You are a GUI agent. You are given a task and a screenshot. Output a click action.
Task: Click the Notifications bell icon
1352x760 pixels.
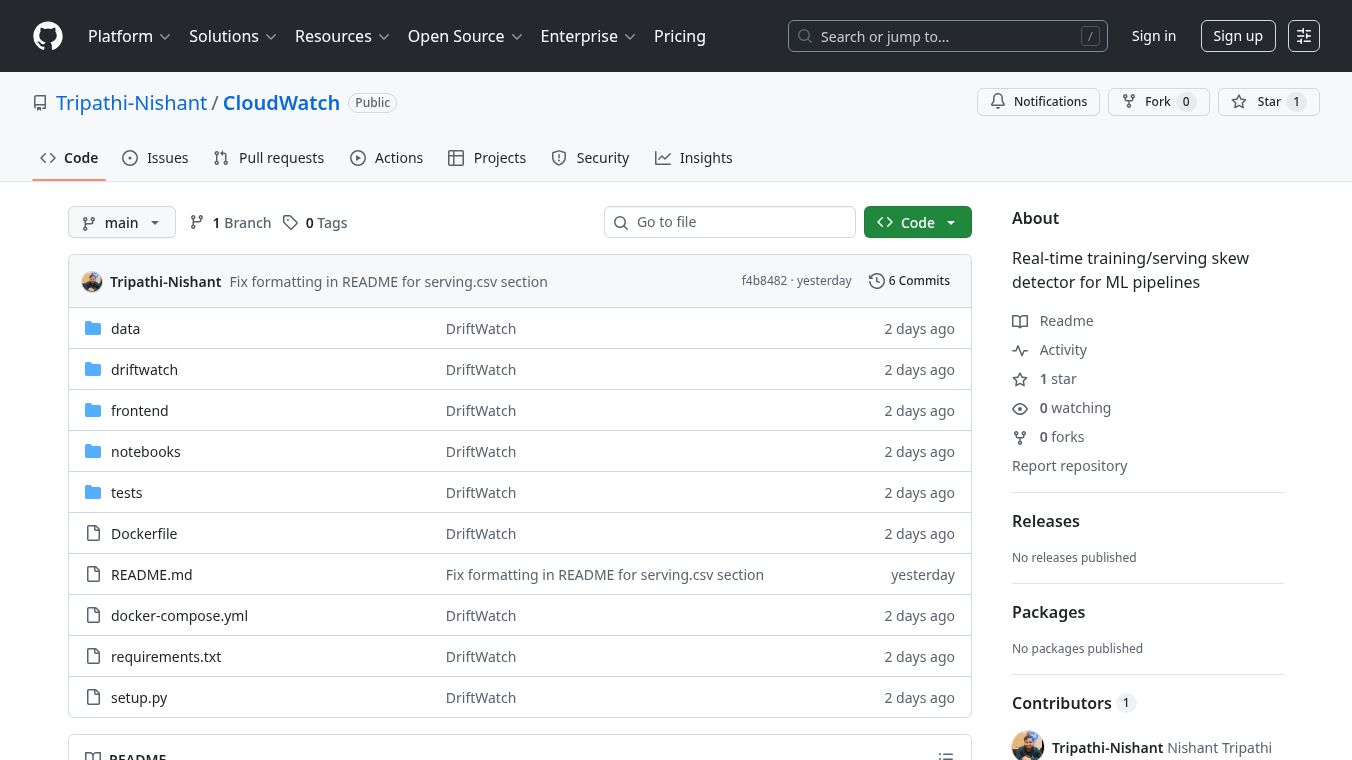(998, 102)
